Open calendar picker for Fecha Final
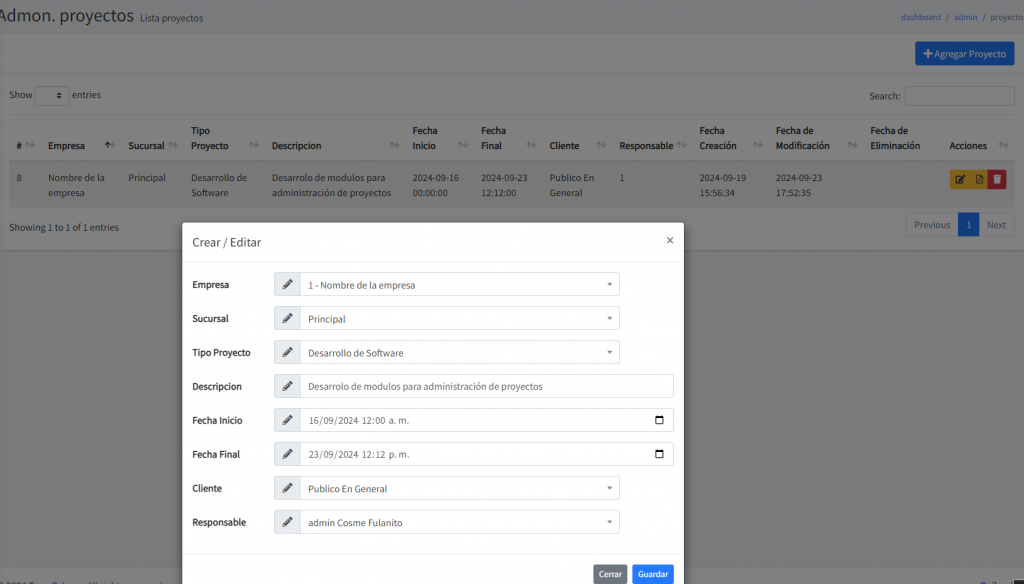 click(x=658, y=454)
